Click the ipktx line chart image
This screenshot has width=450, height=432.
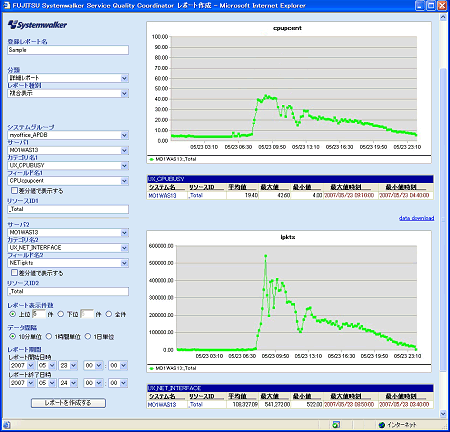click(x=289, y=302)
